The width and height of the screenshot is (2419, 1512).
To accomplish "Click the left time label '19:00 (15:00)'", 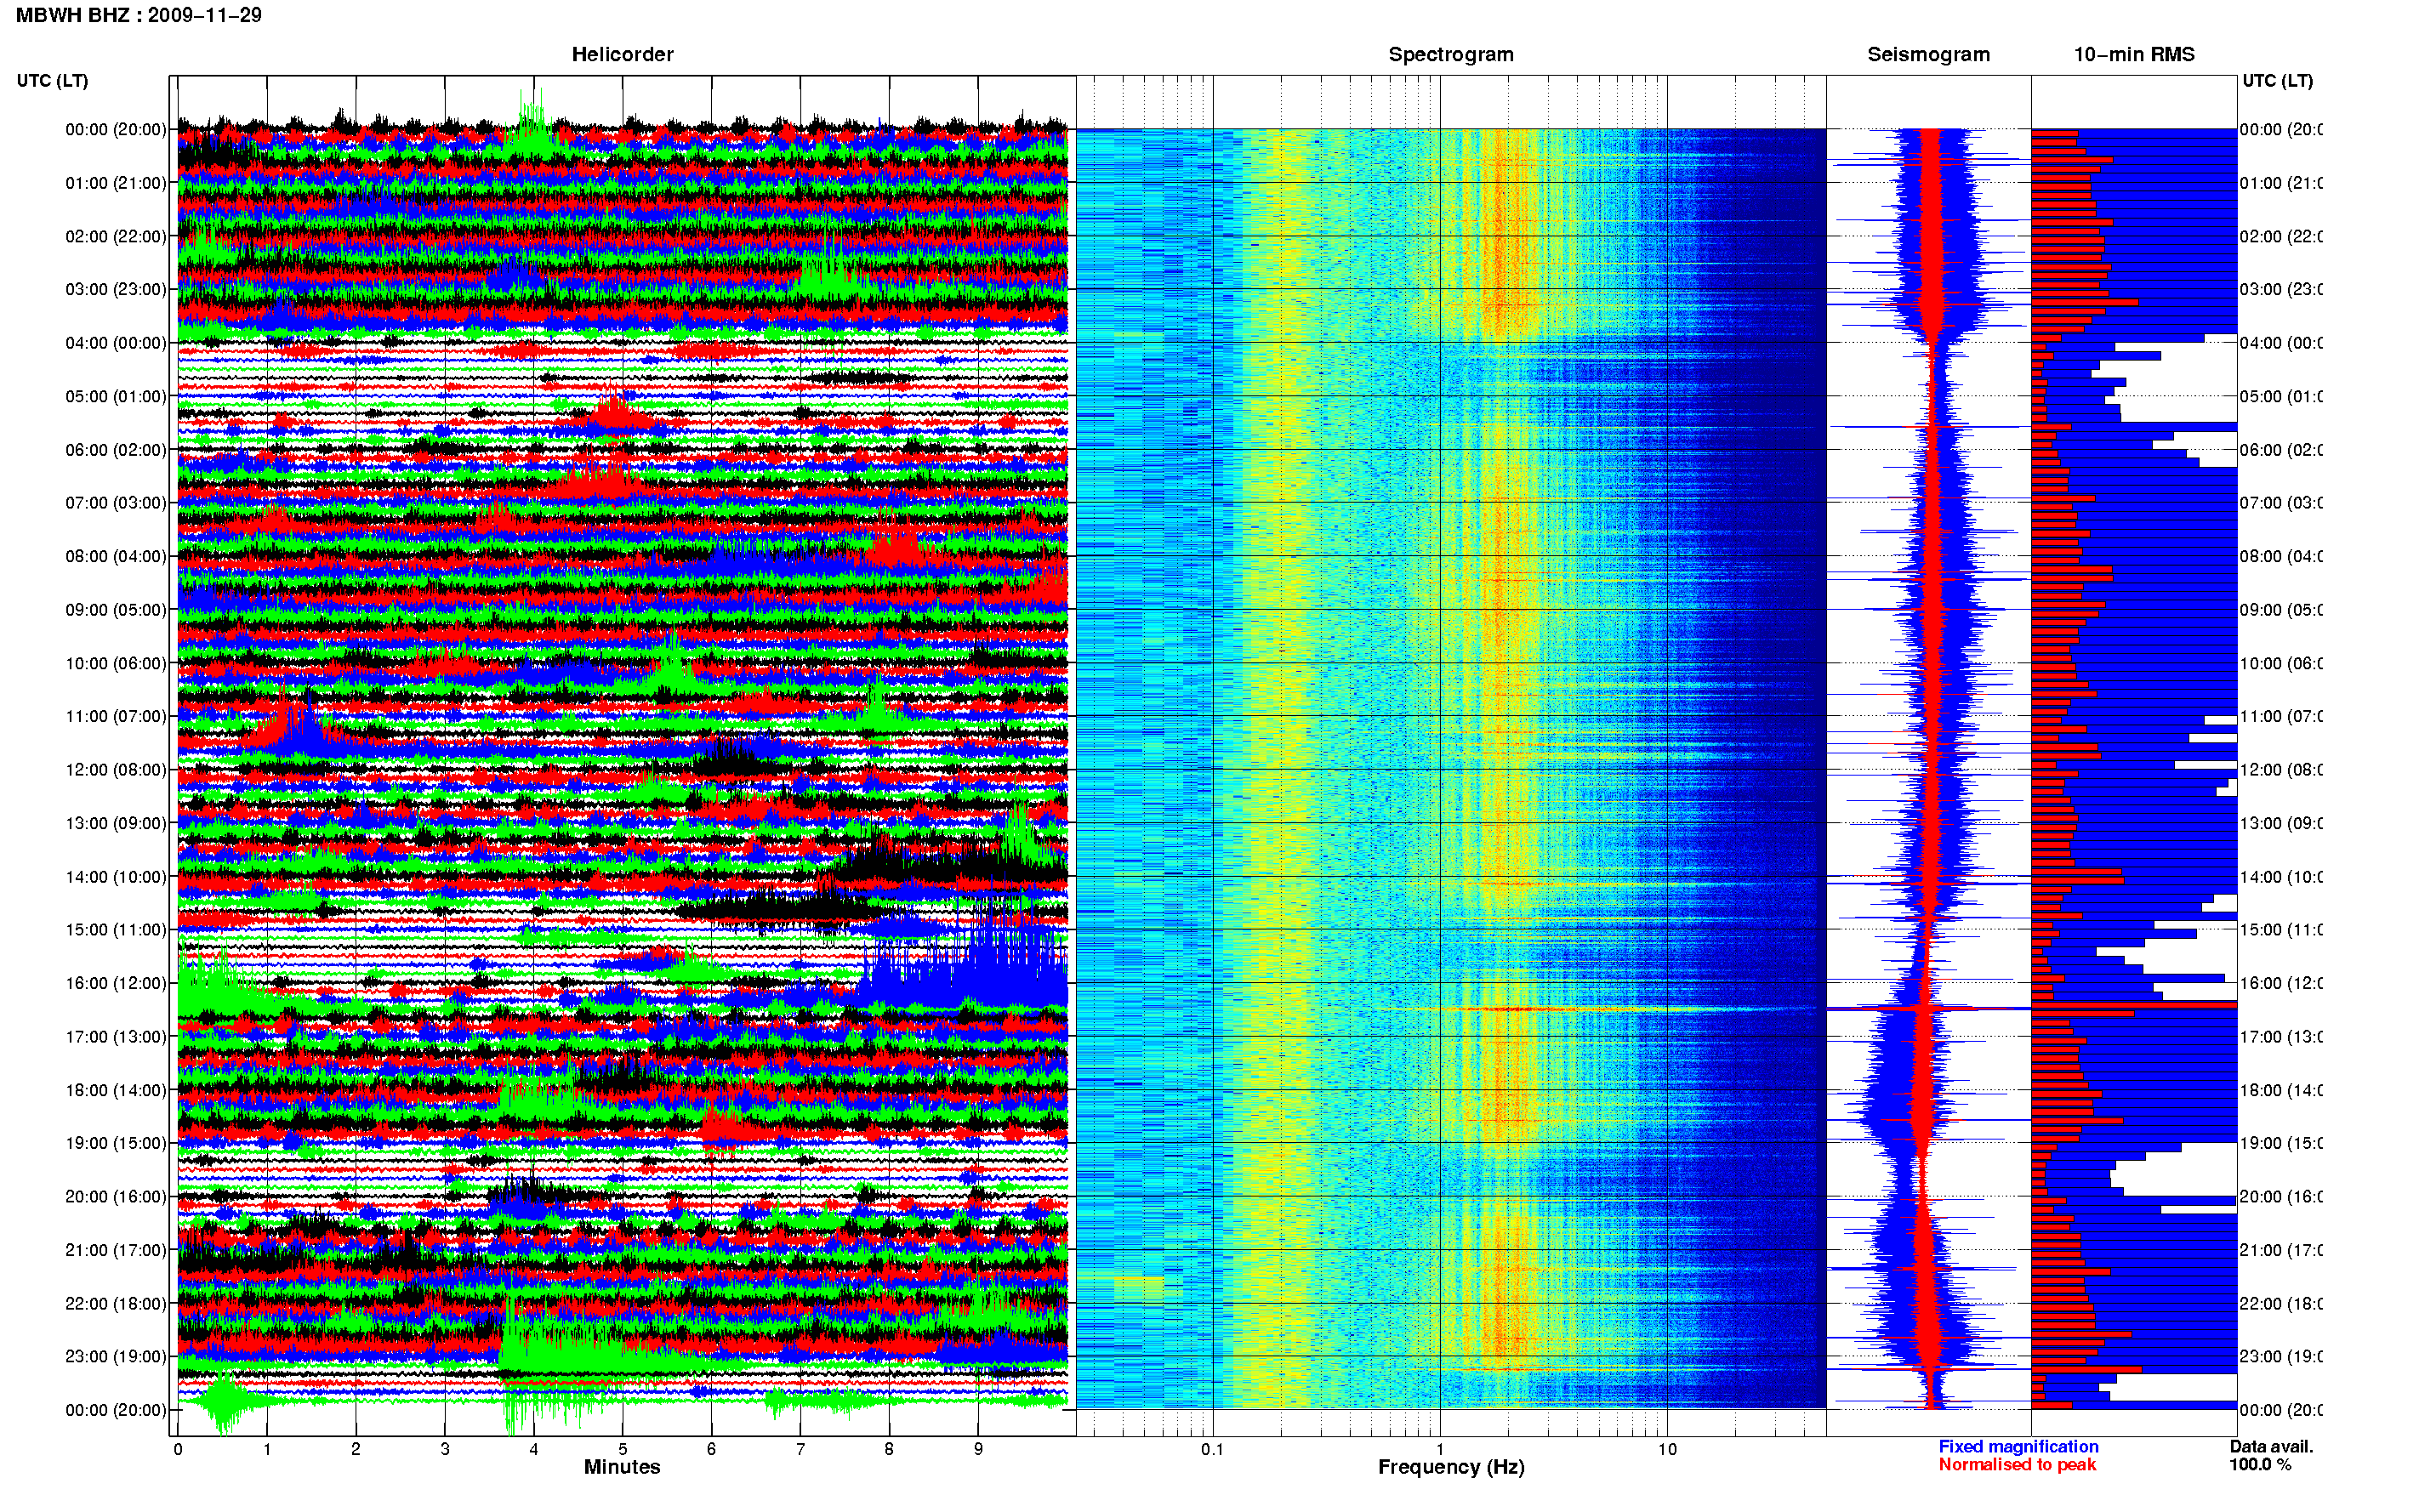I will (x=116, y=1143).
